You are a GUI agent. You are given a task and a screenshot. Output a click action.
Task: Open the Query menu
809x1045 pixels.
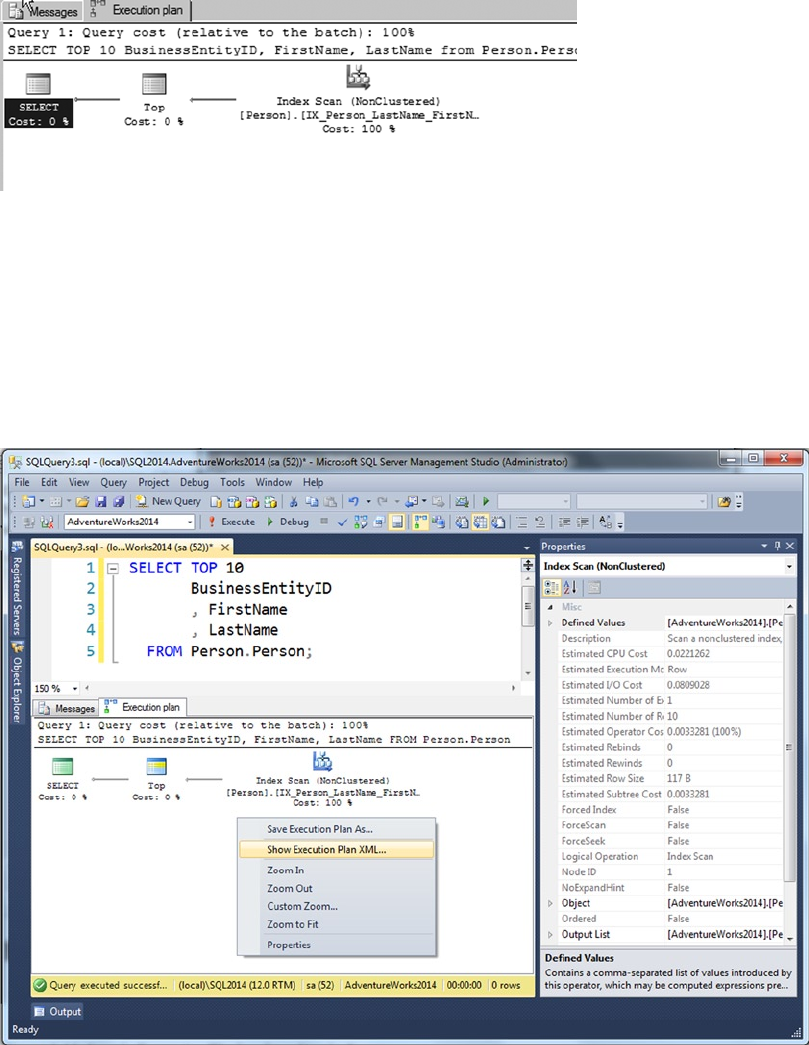113,482
